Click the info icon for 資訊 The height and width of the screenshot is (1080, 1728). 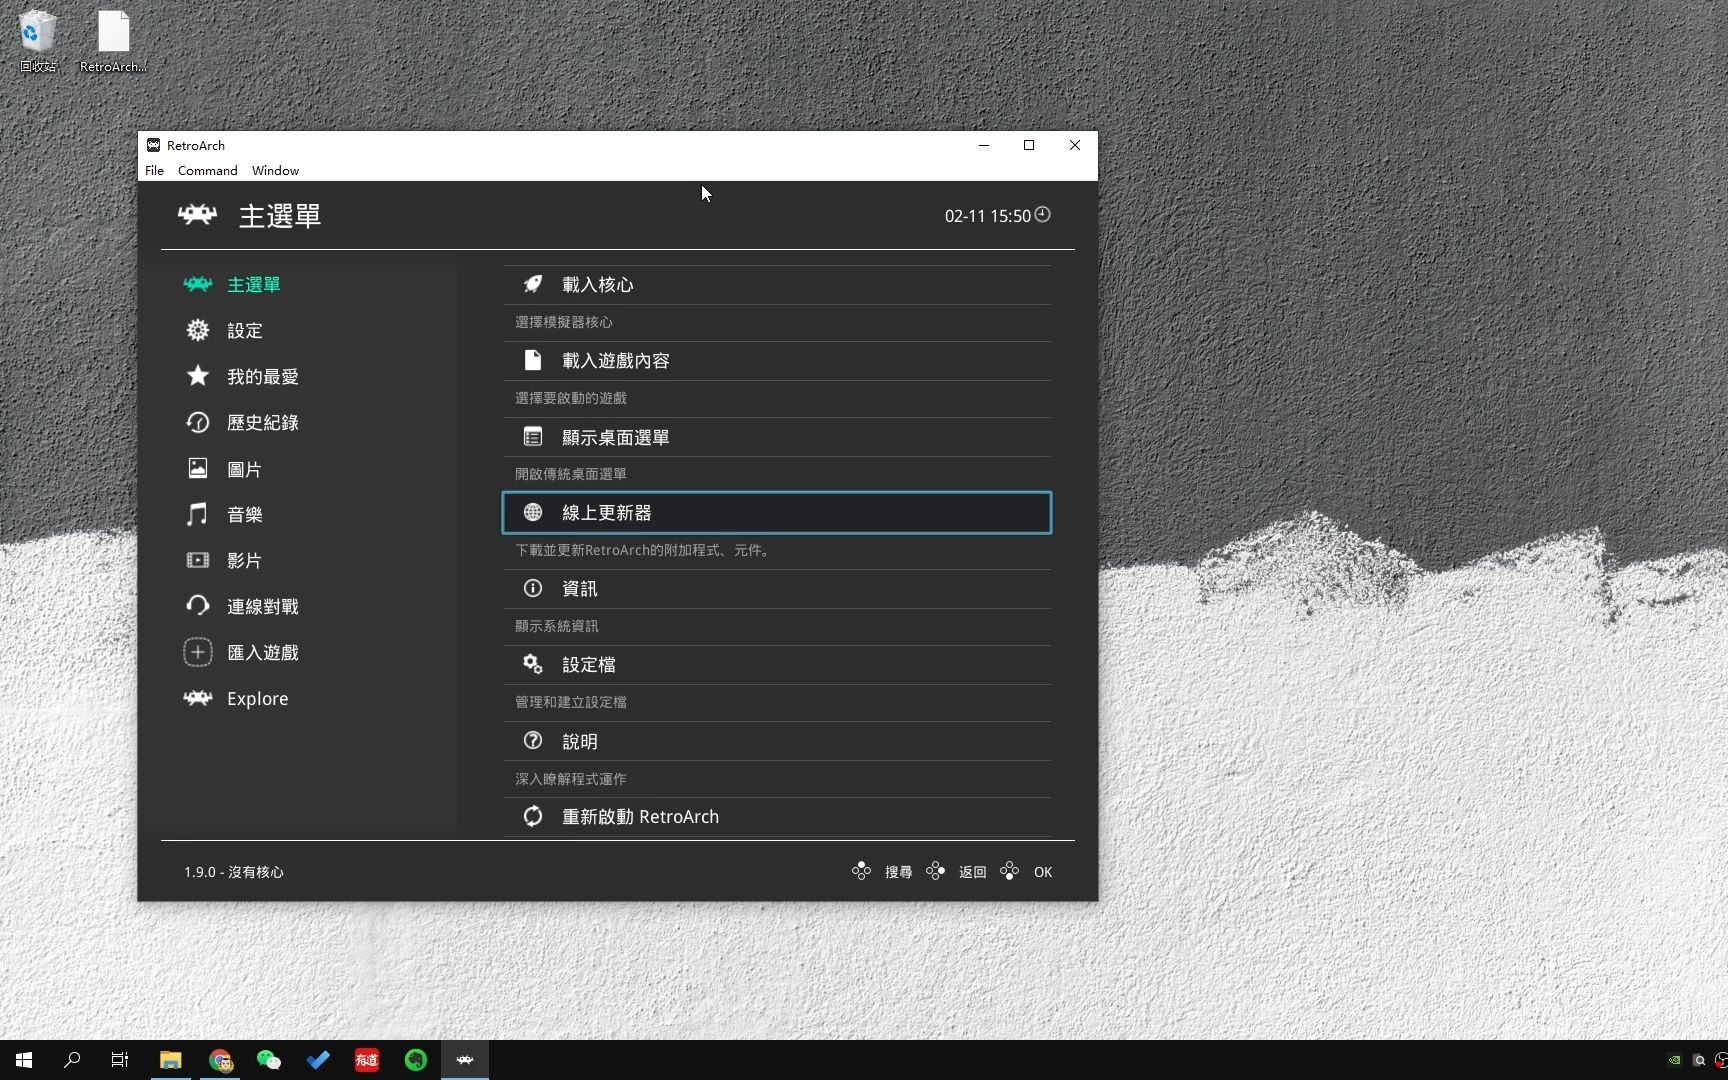(x=533, y=588)
